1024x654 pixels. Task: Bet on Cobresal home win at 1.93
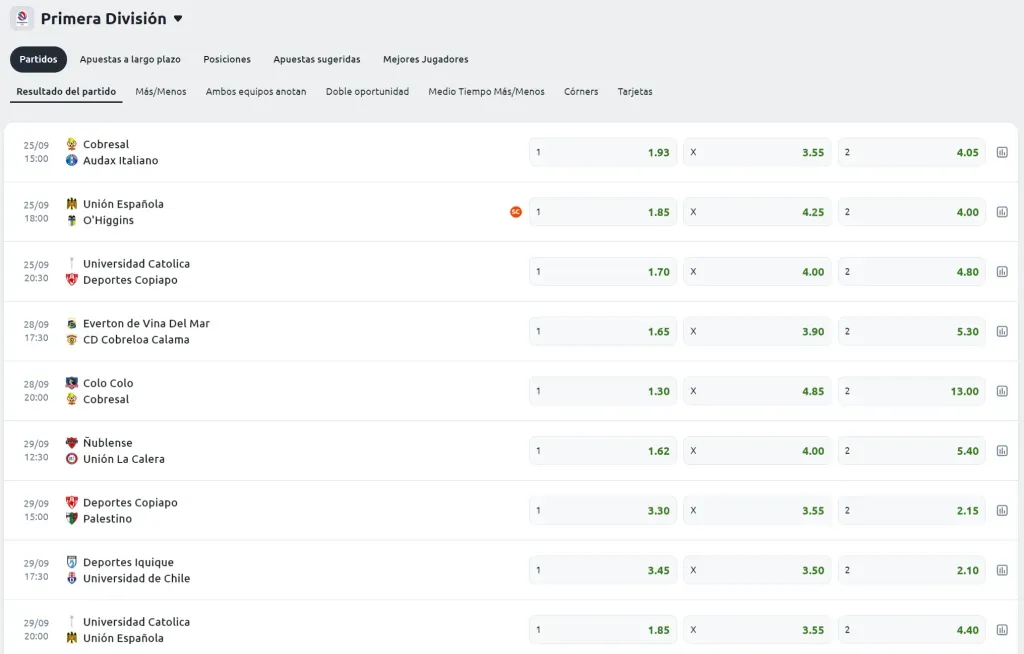(603, 152)
